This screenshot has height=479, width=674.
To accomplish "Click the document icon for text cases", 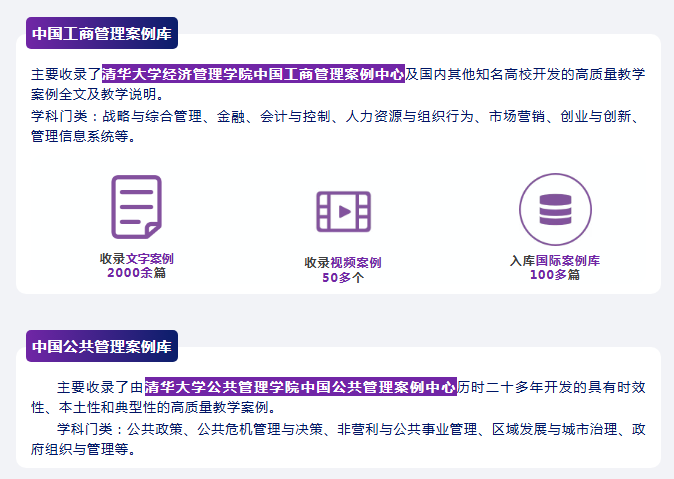I will click(x=136, y=206).
